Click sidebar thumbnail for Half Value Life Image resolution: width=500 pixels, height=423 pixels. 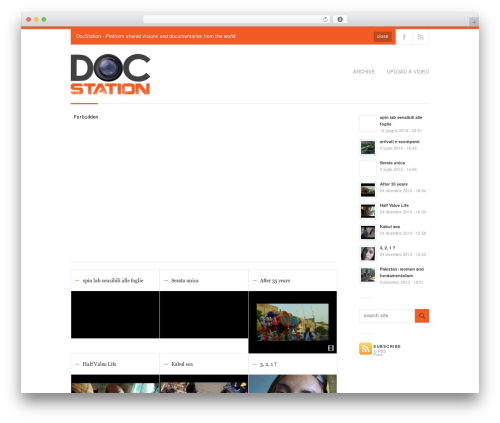click(368, 211)
